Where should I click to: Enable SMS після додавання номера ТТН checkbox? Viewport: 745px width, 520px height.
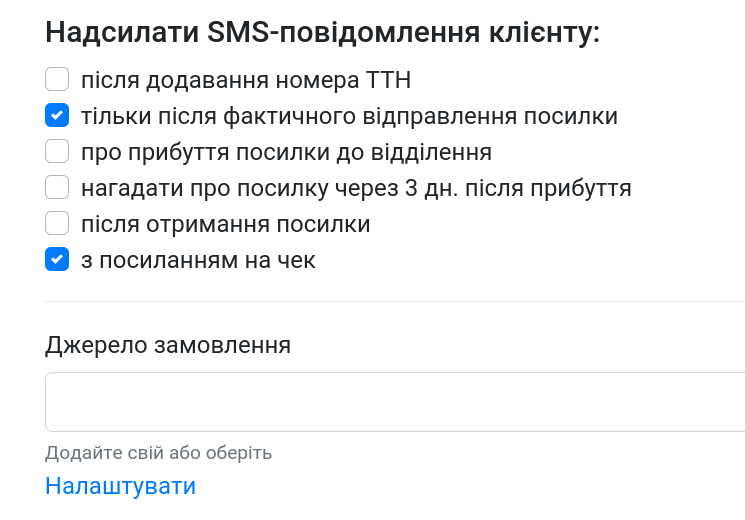[57, 80]
